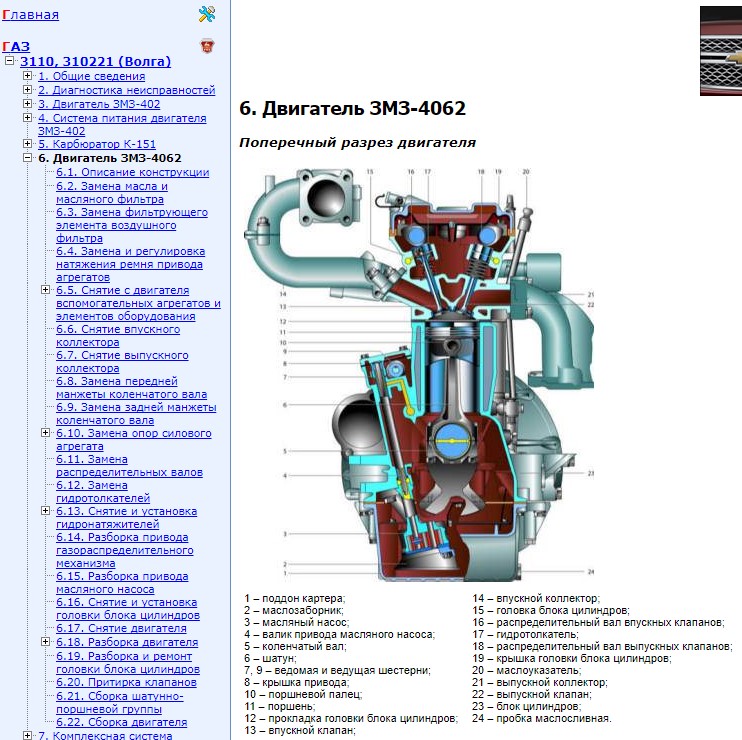
Task: Open 6.13. Снятие и установка гидронатяжителей link
Action: (x=126, y=518)
